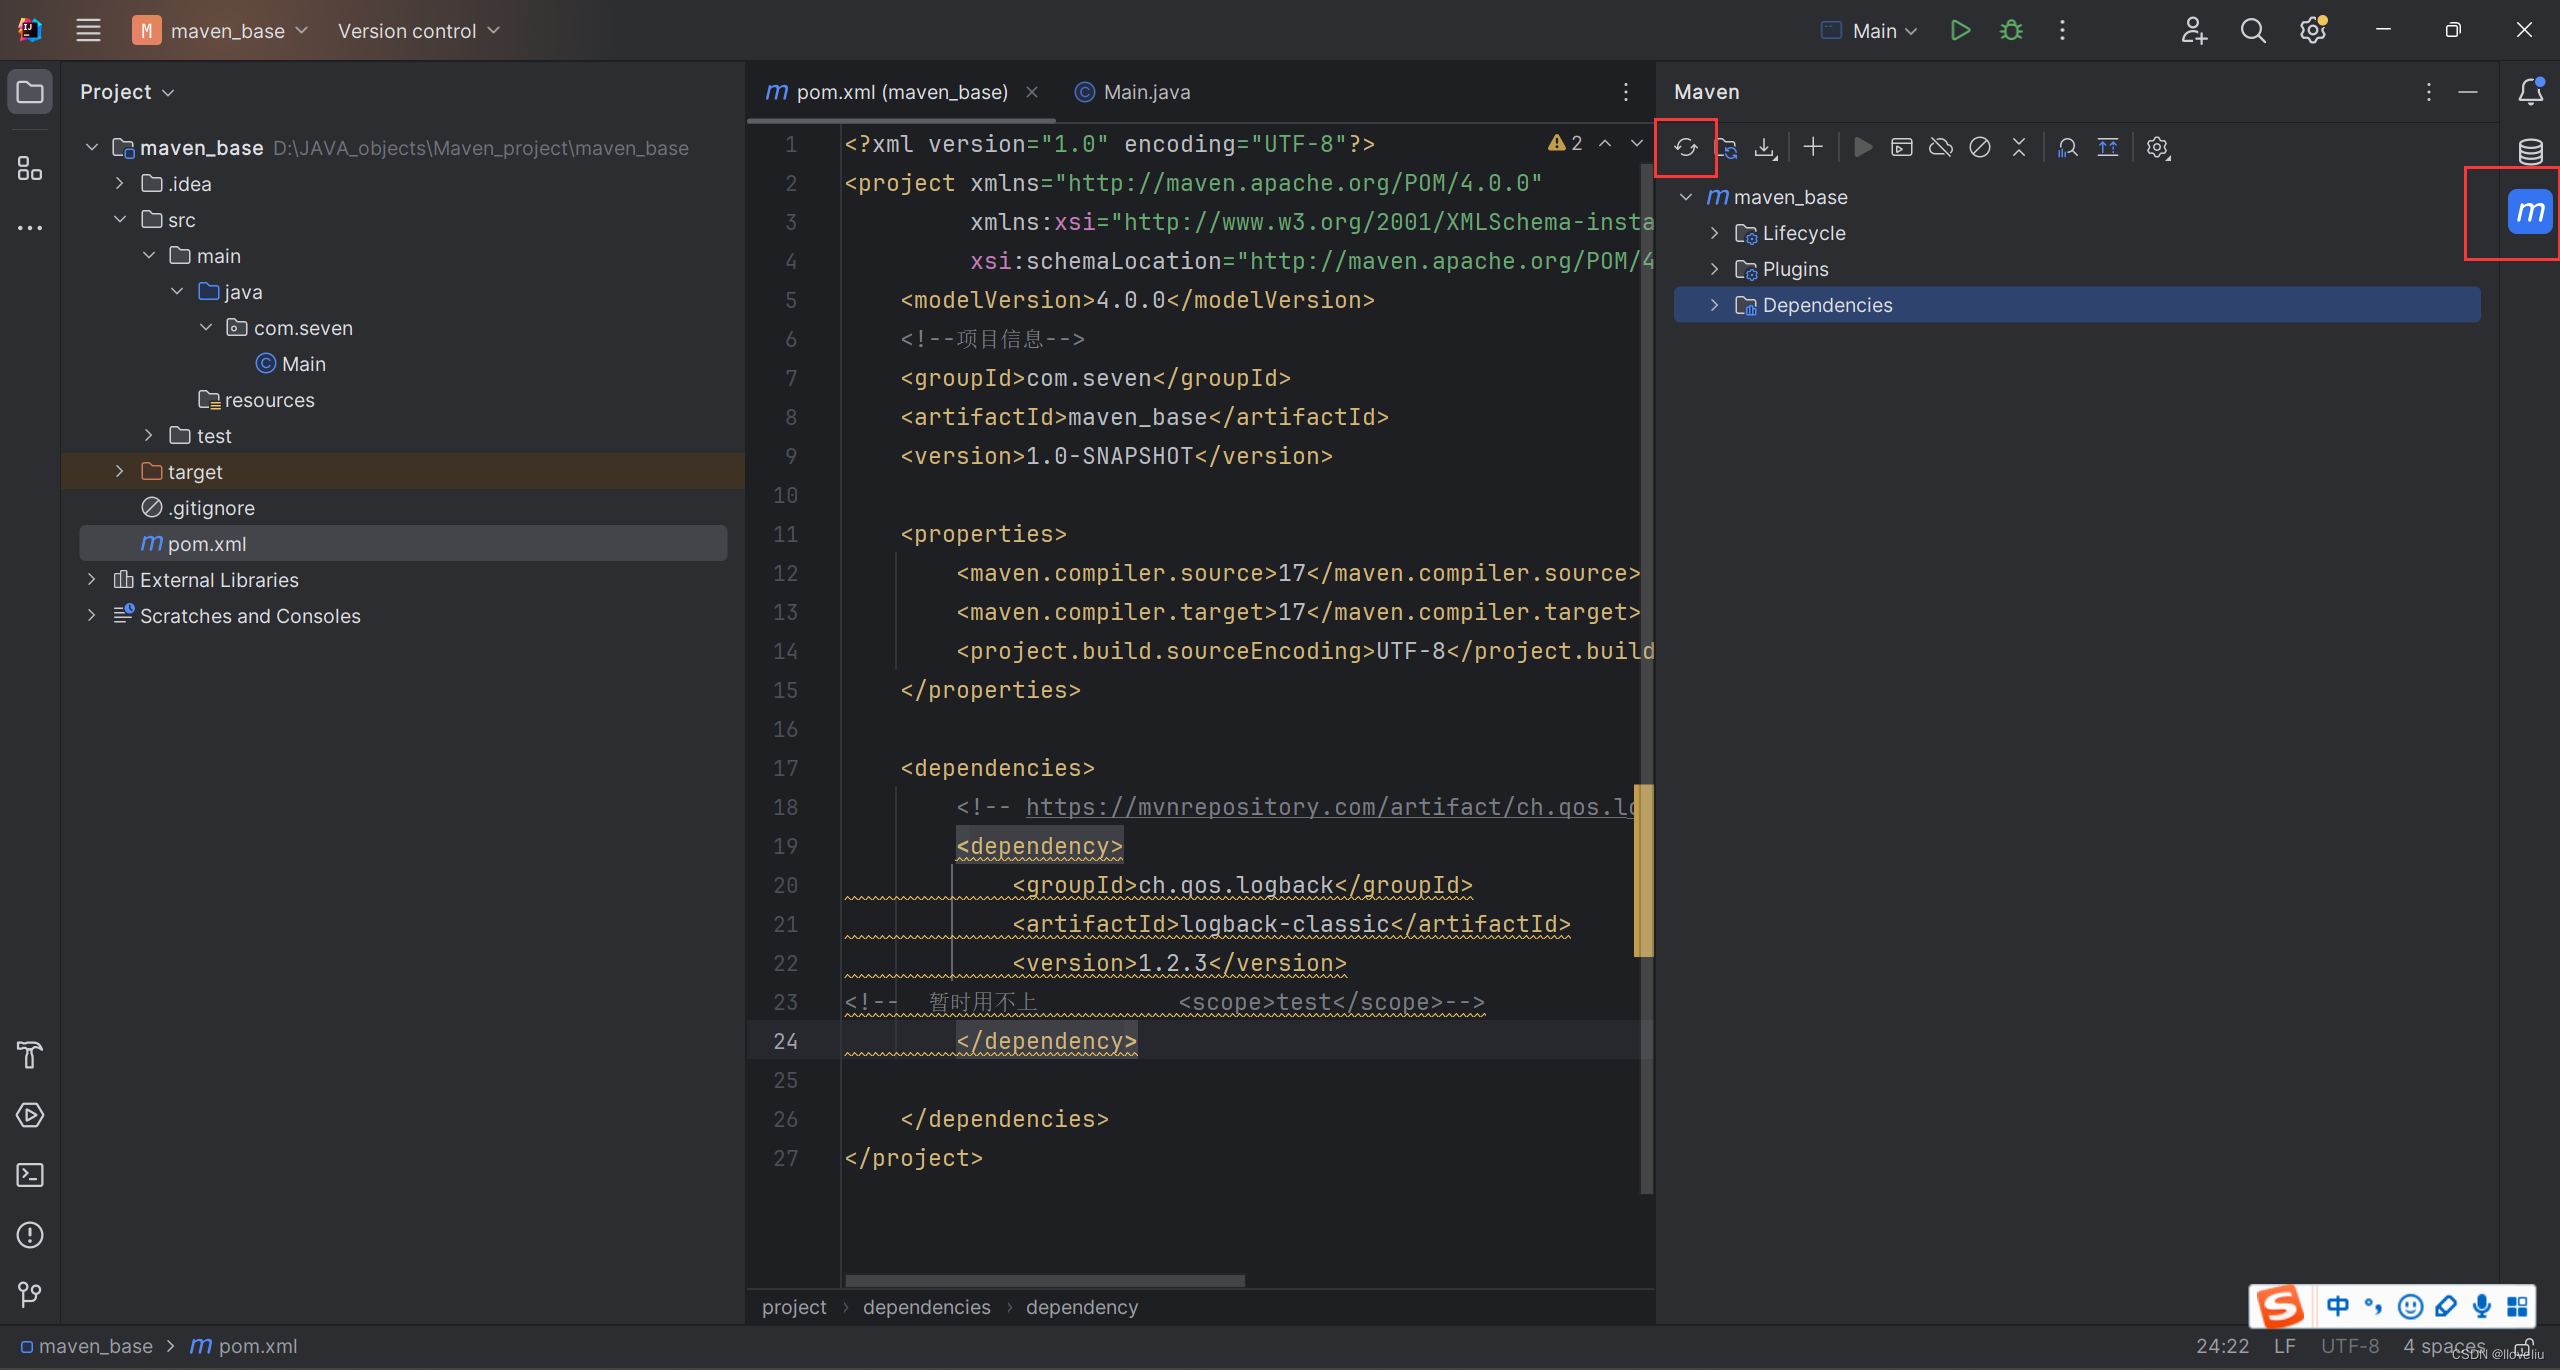Click 'dependencies' breadcrumb in editor footer
The height and width of the screenshot is (1370, 2560).
[926, 1307]
